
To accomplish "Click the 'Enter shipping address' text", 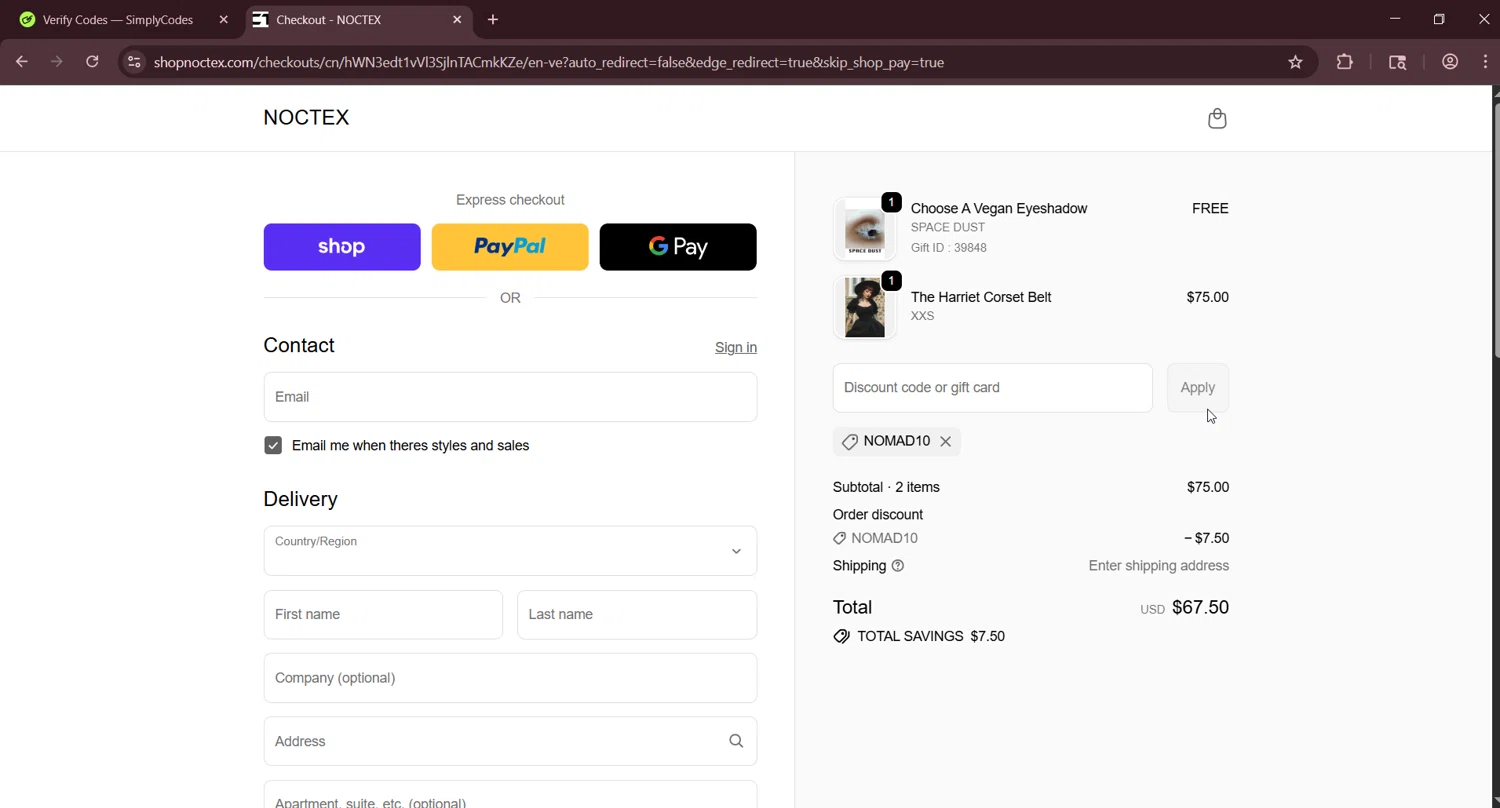I will [x=1159, y=566].
